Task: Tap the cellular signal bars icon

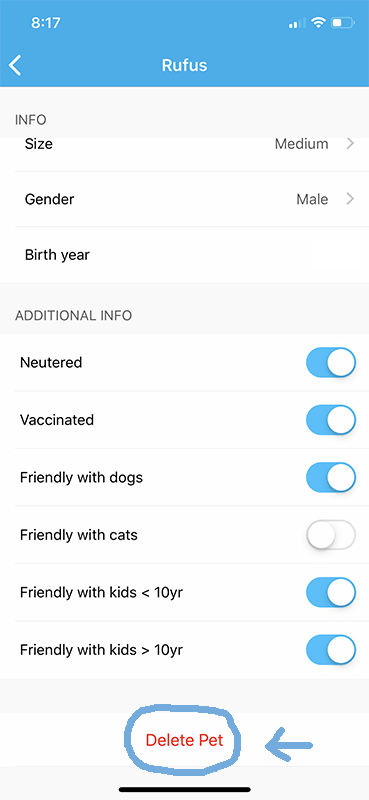Action: [298, 23]
